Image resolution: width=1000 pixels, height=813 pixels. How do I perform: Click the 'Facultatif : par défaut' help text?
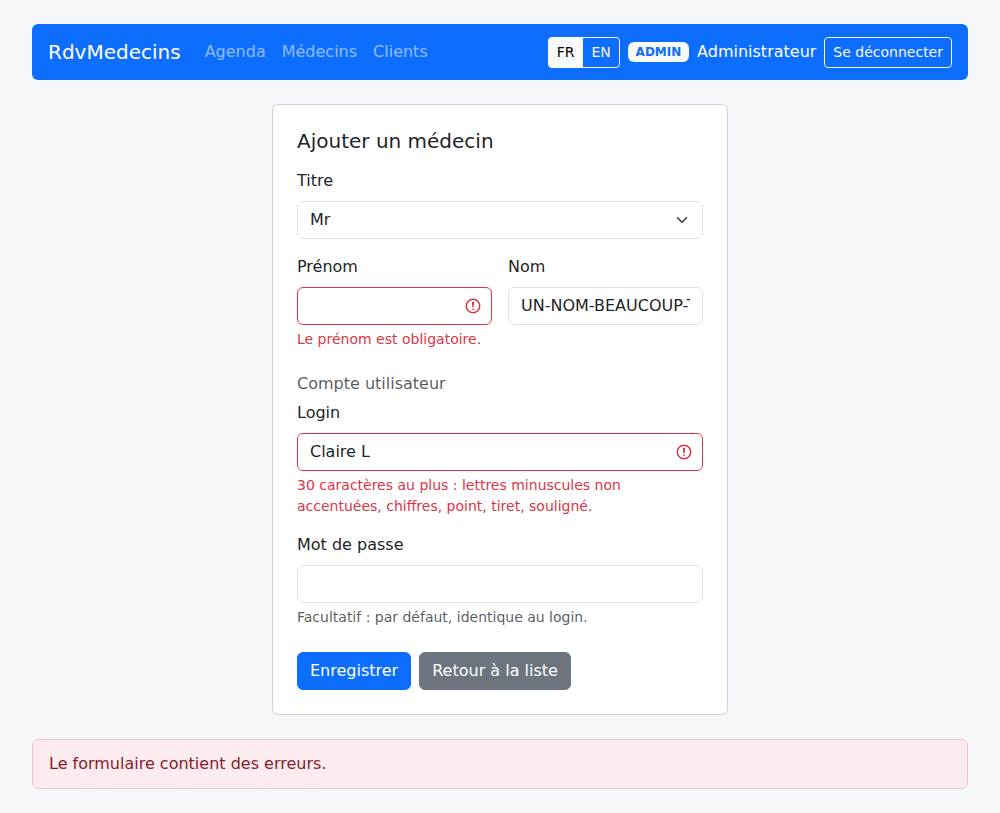pyautogui.click(x=442, y=617)
